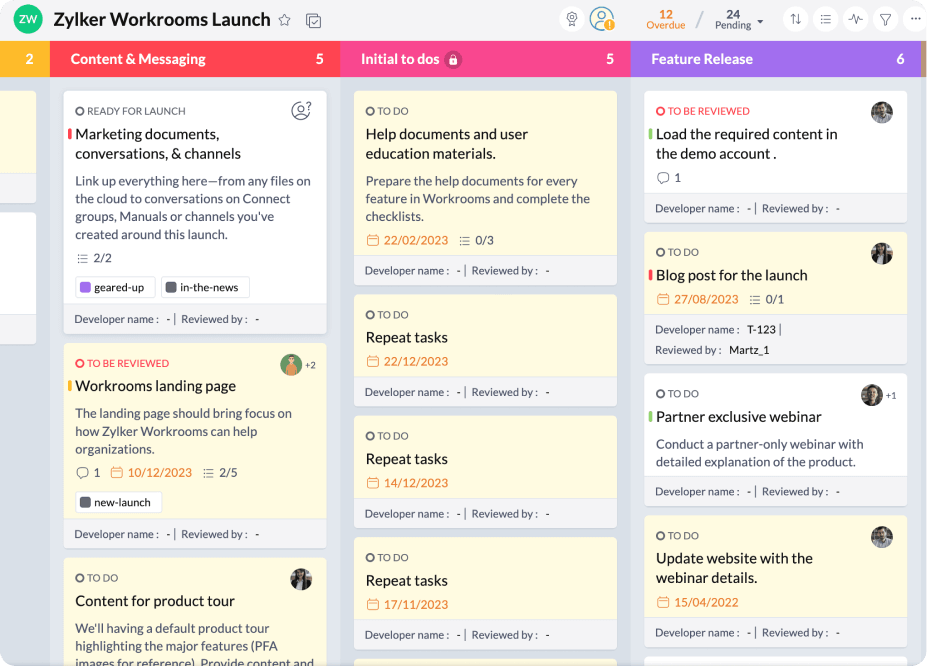This screenshot has height=666, width=927.
Task: Expand the 24 Pending dropdown arrow
Action: tap(760, 22)
